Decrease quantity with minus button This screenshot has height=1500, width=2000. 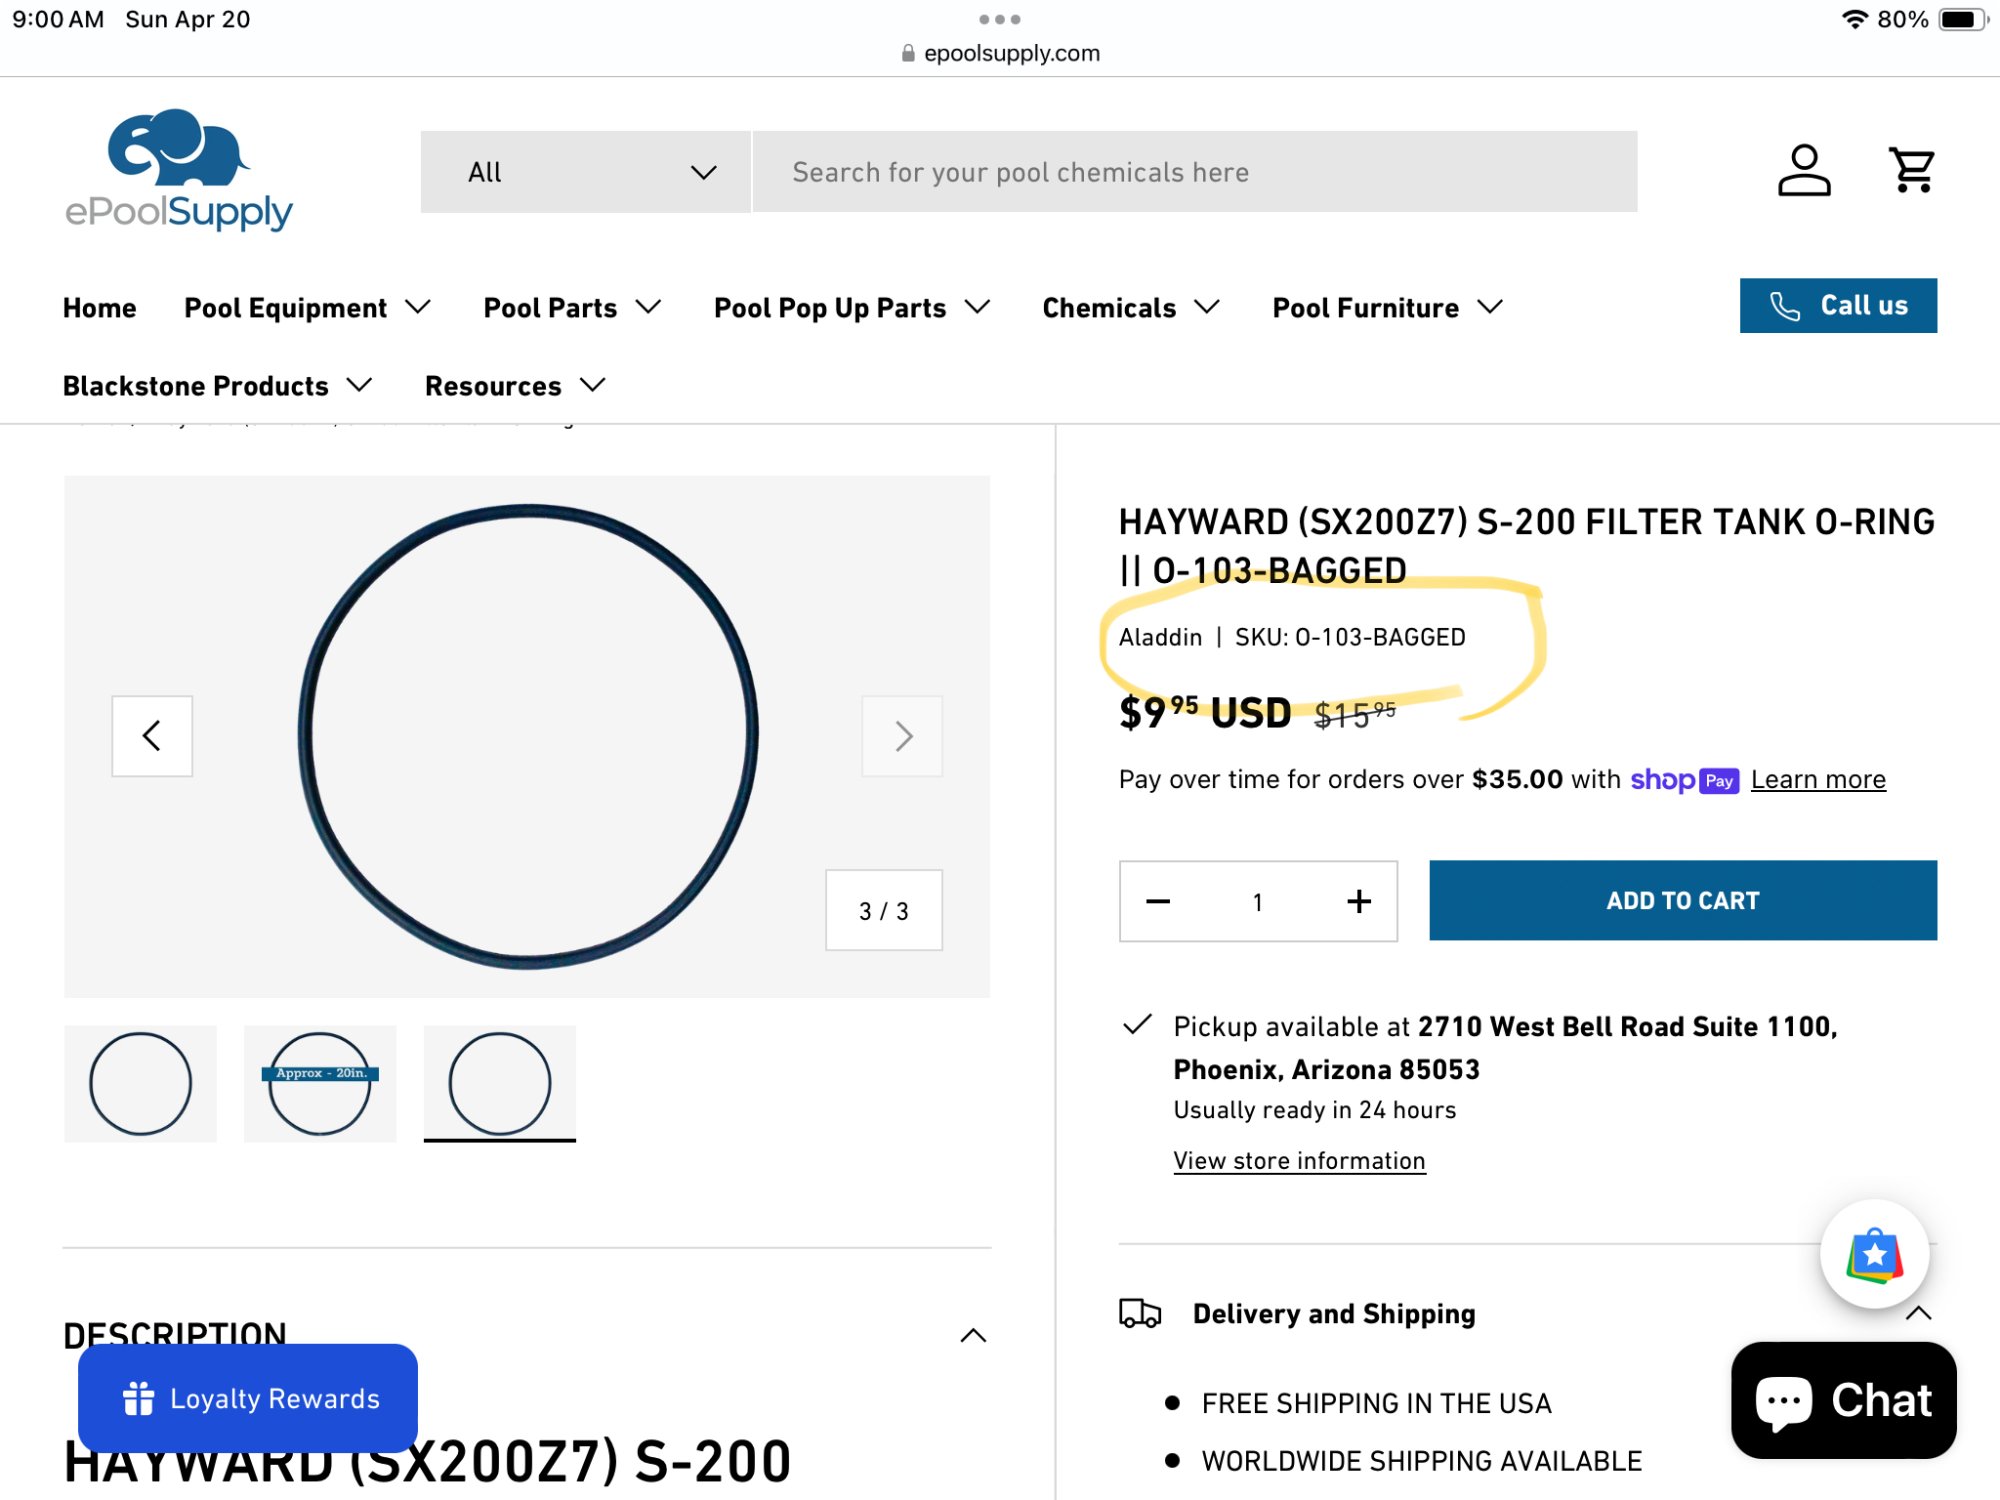(1158, 901)
